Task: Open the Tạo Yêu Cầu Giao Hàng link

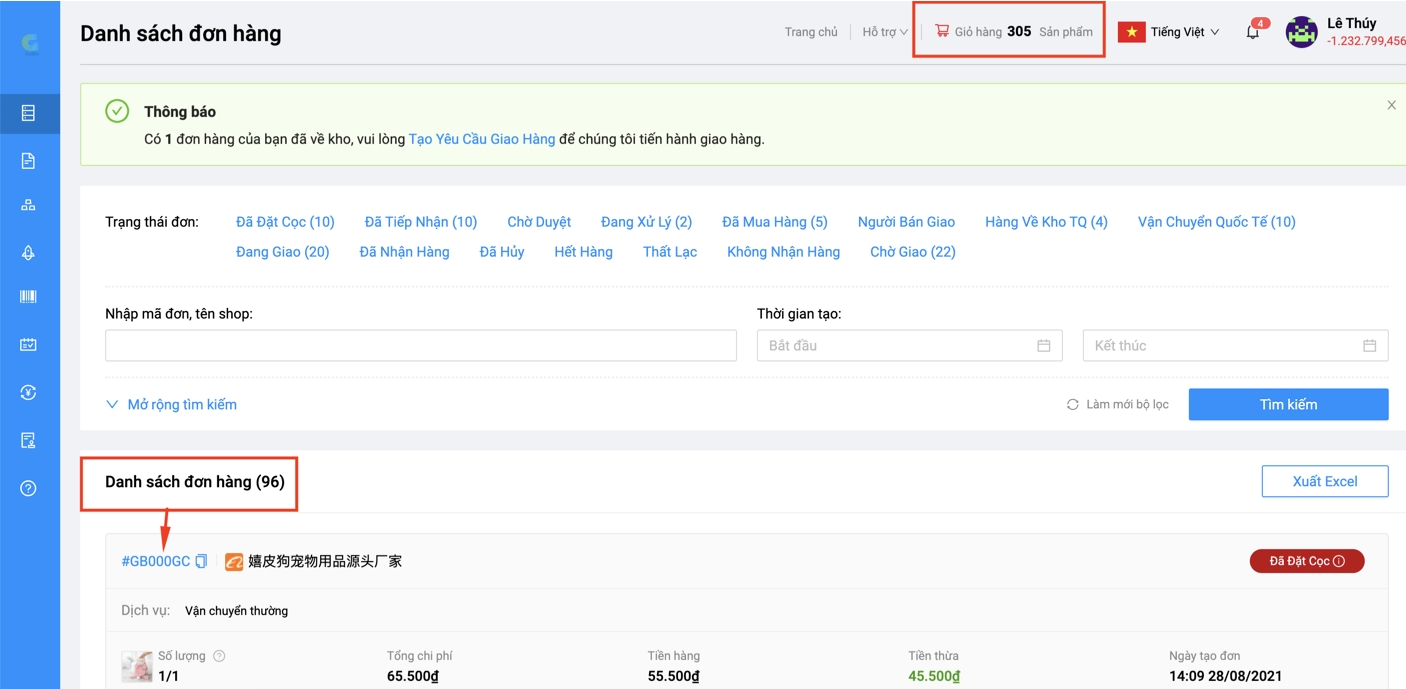Action: click(x=481, y=139)
